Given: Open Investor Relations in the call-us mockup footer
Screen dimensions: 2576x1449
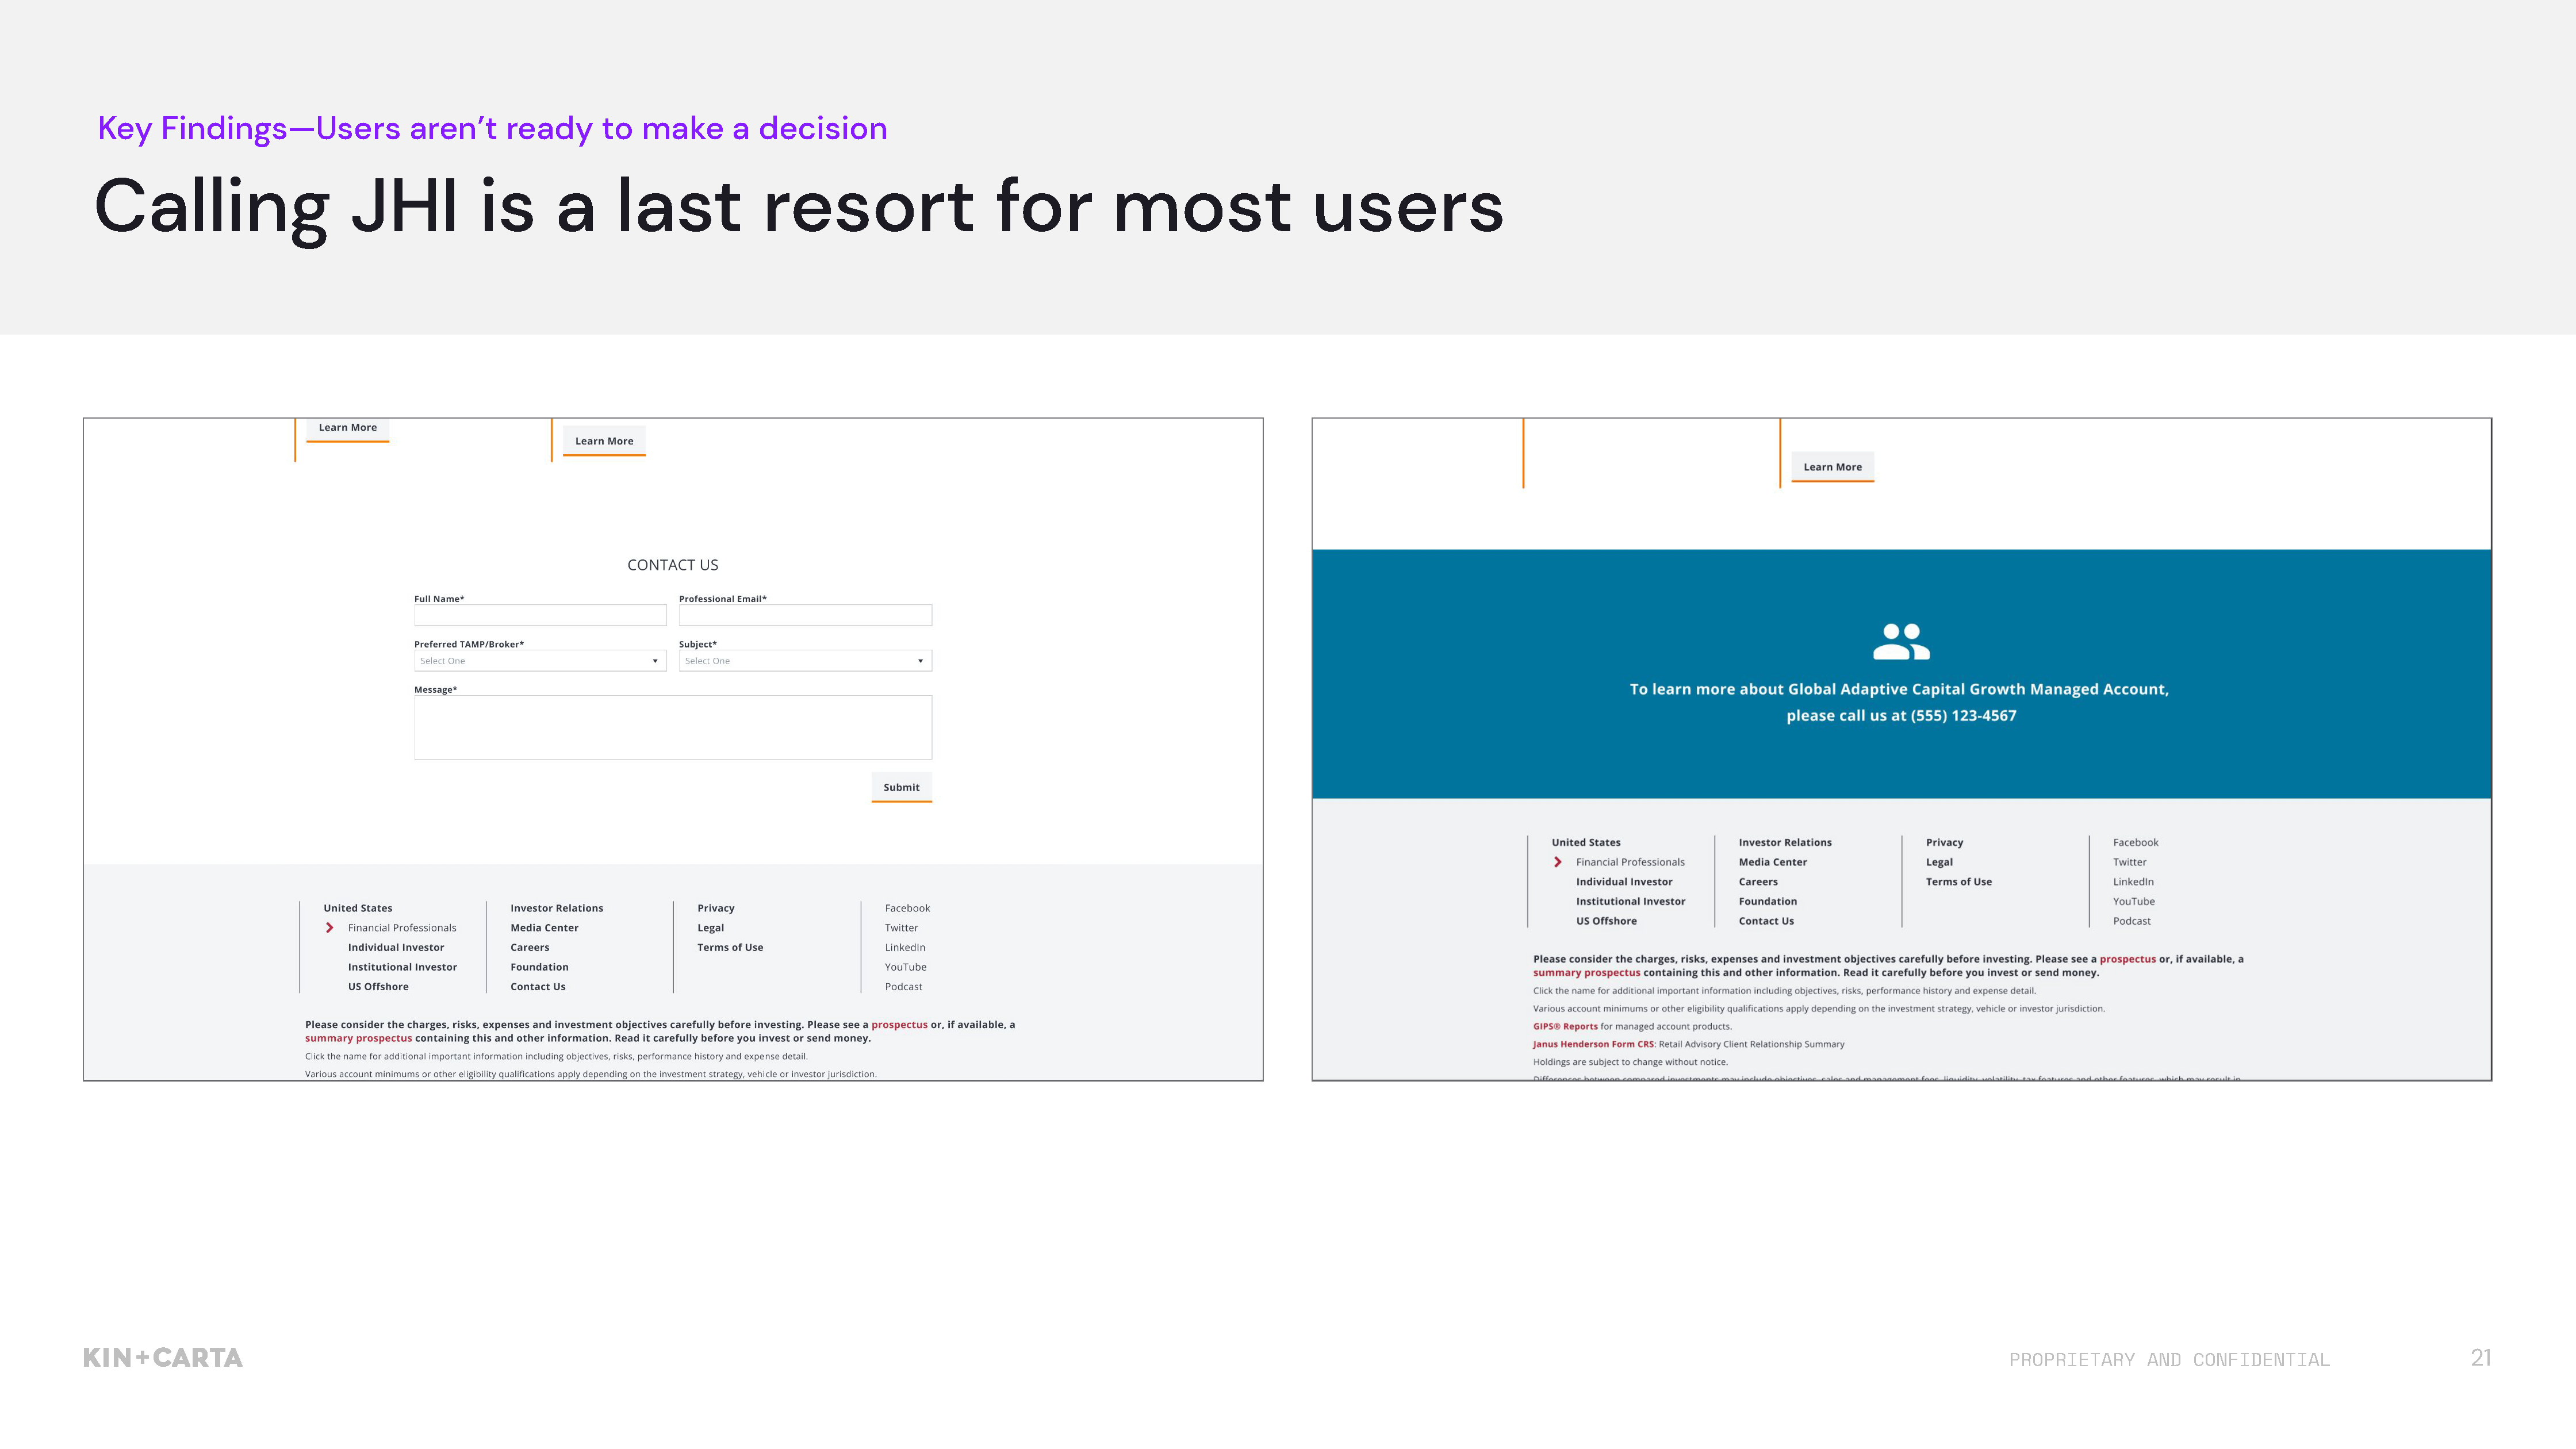Looking at the screenshot, I should click(x=1785, y=842).
